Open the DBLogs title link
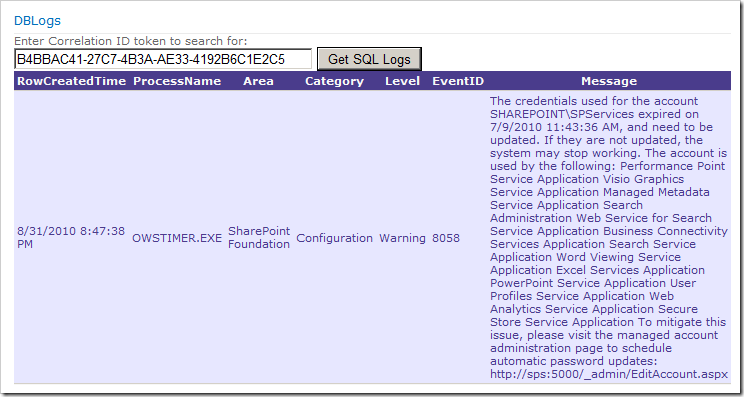Image resolution: width=744 pixels, height=397 pixels. pos(37,21)
